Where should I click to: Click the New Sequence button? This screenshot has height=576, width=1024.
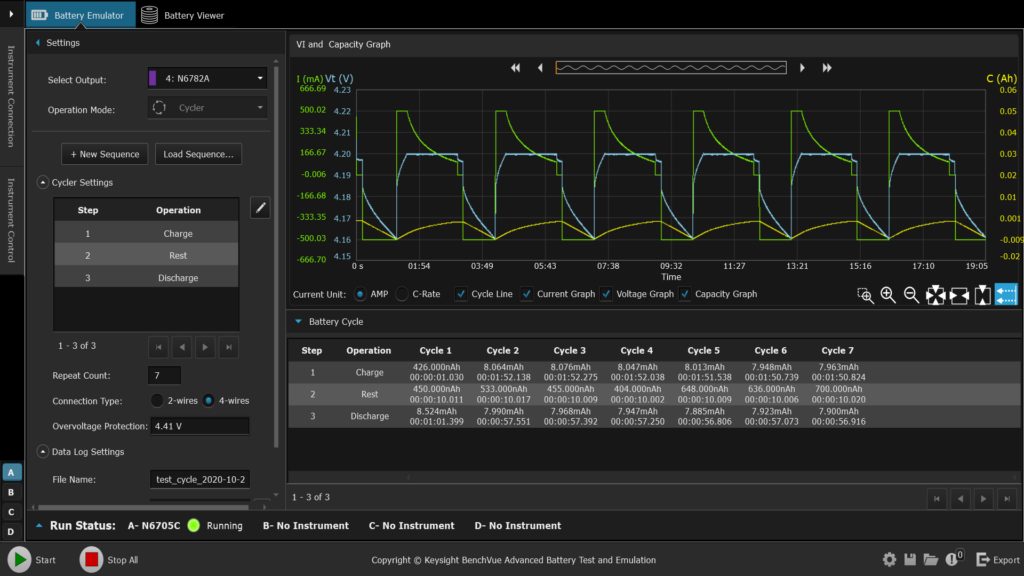point(104,154)
